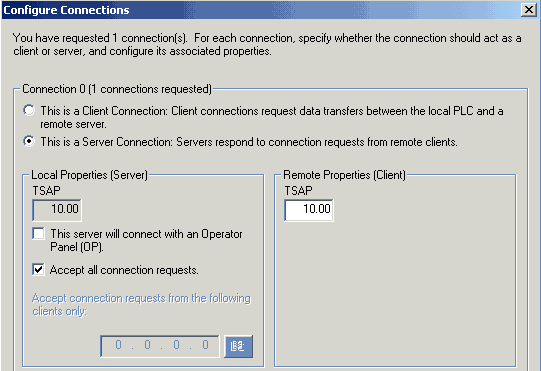Viewport: 541px width, 371px height.
Task: Uncheck Accept all connection requests checkbox
Action: pos(38,269)
